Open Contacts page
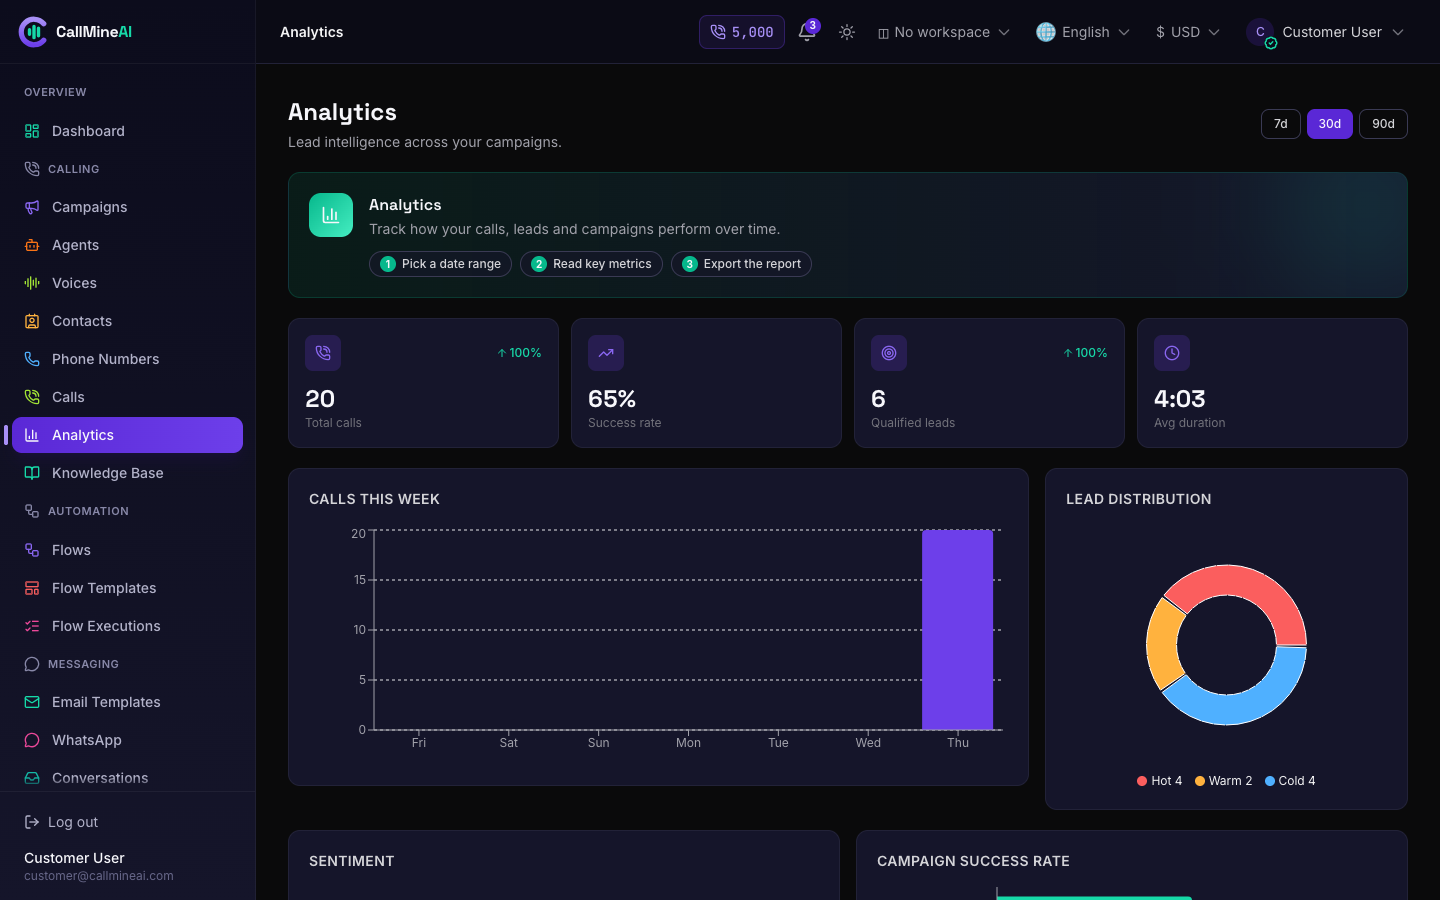1440x900 pixels. click(127, 321)
